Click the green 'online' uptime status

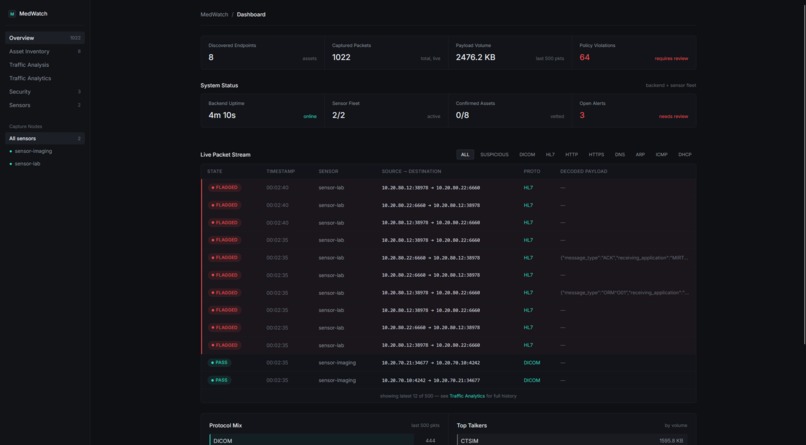pos(310,117)
